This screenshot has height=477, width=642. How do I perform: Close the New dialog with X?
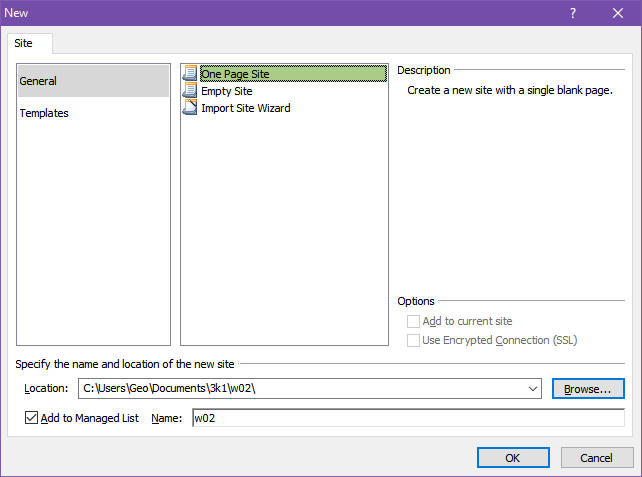[618, 13]
